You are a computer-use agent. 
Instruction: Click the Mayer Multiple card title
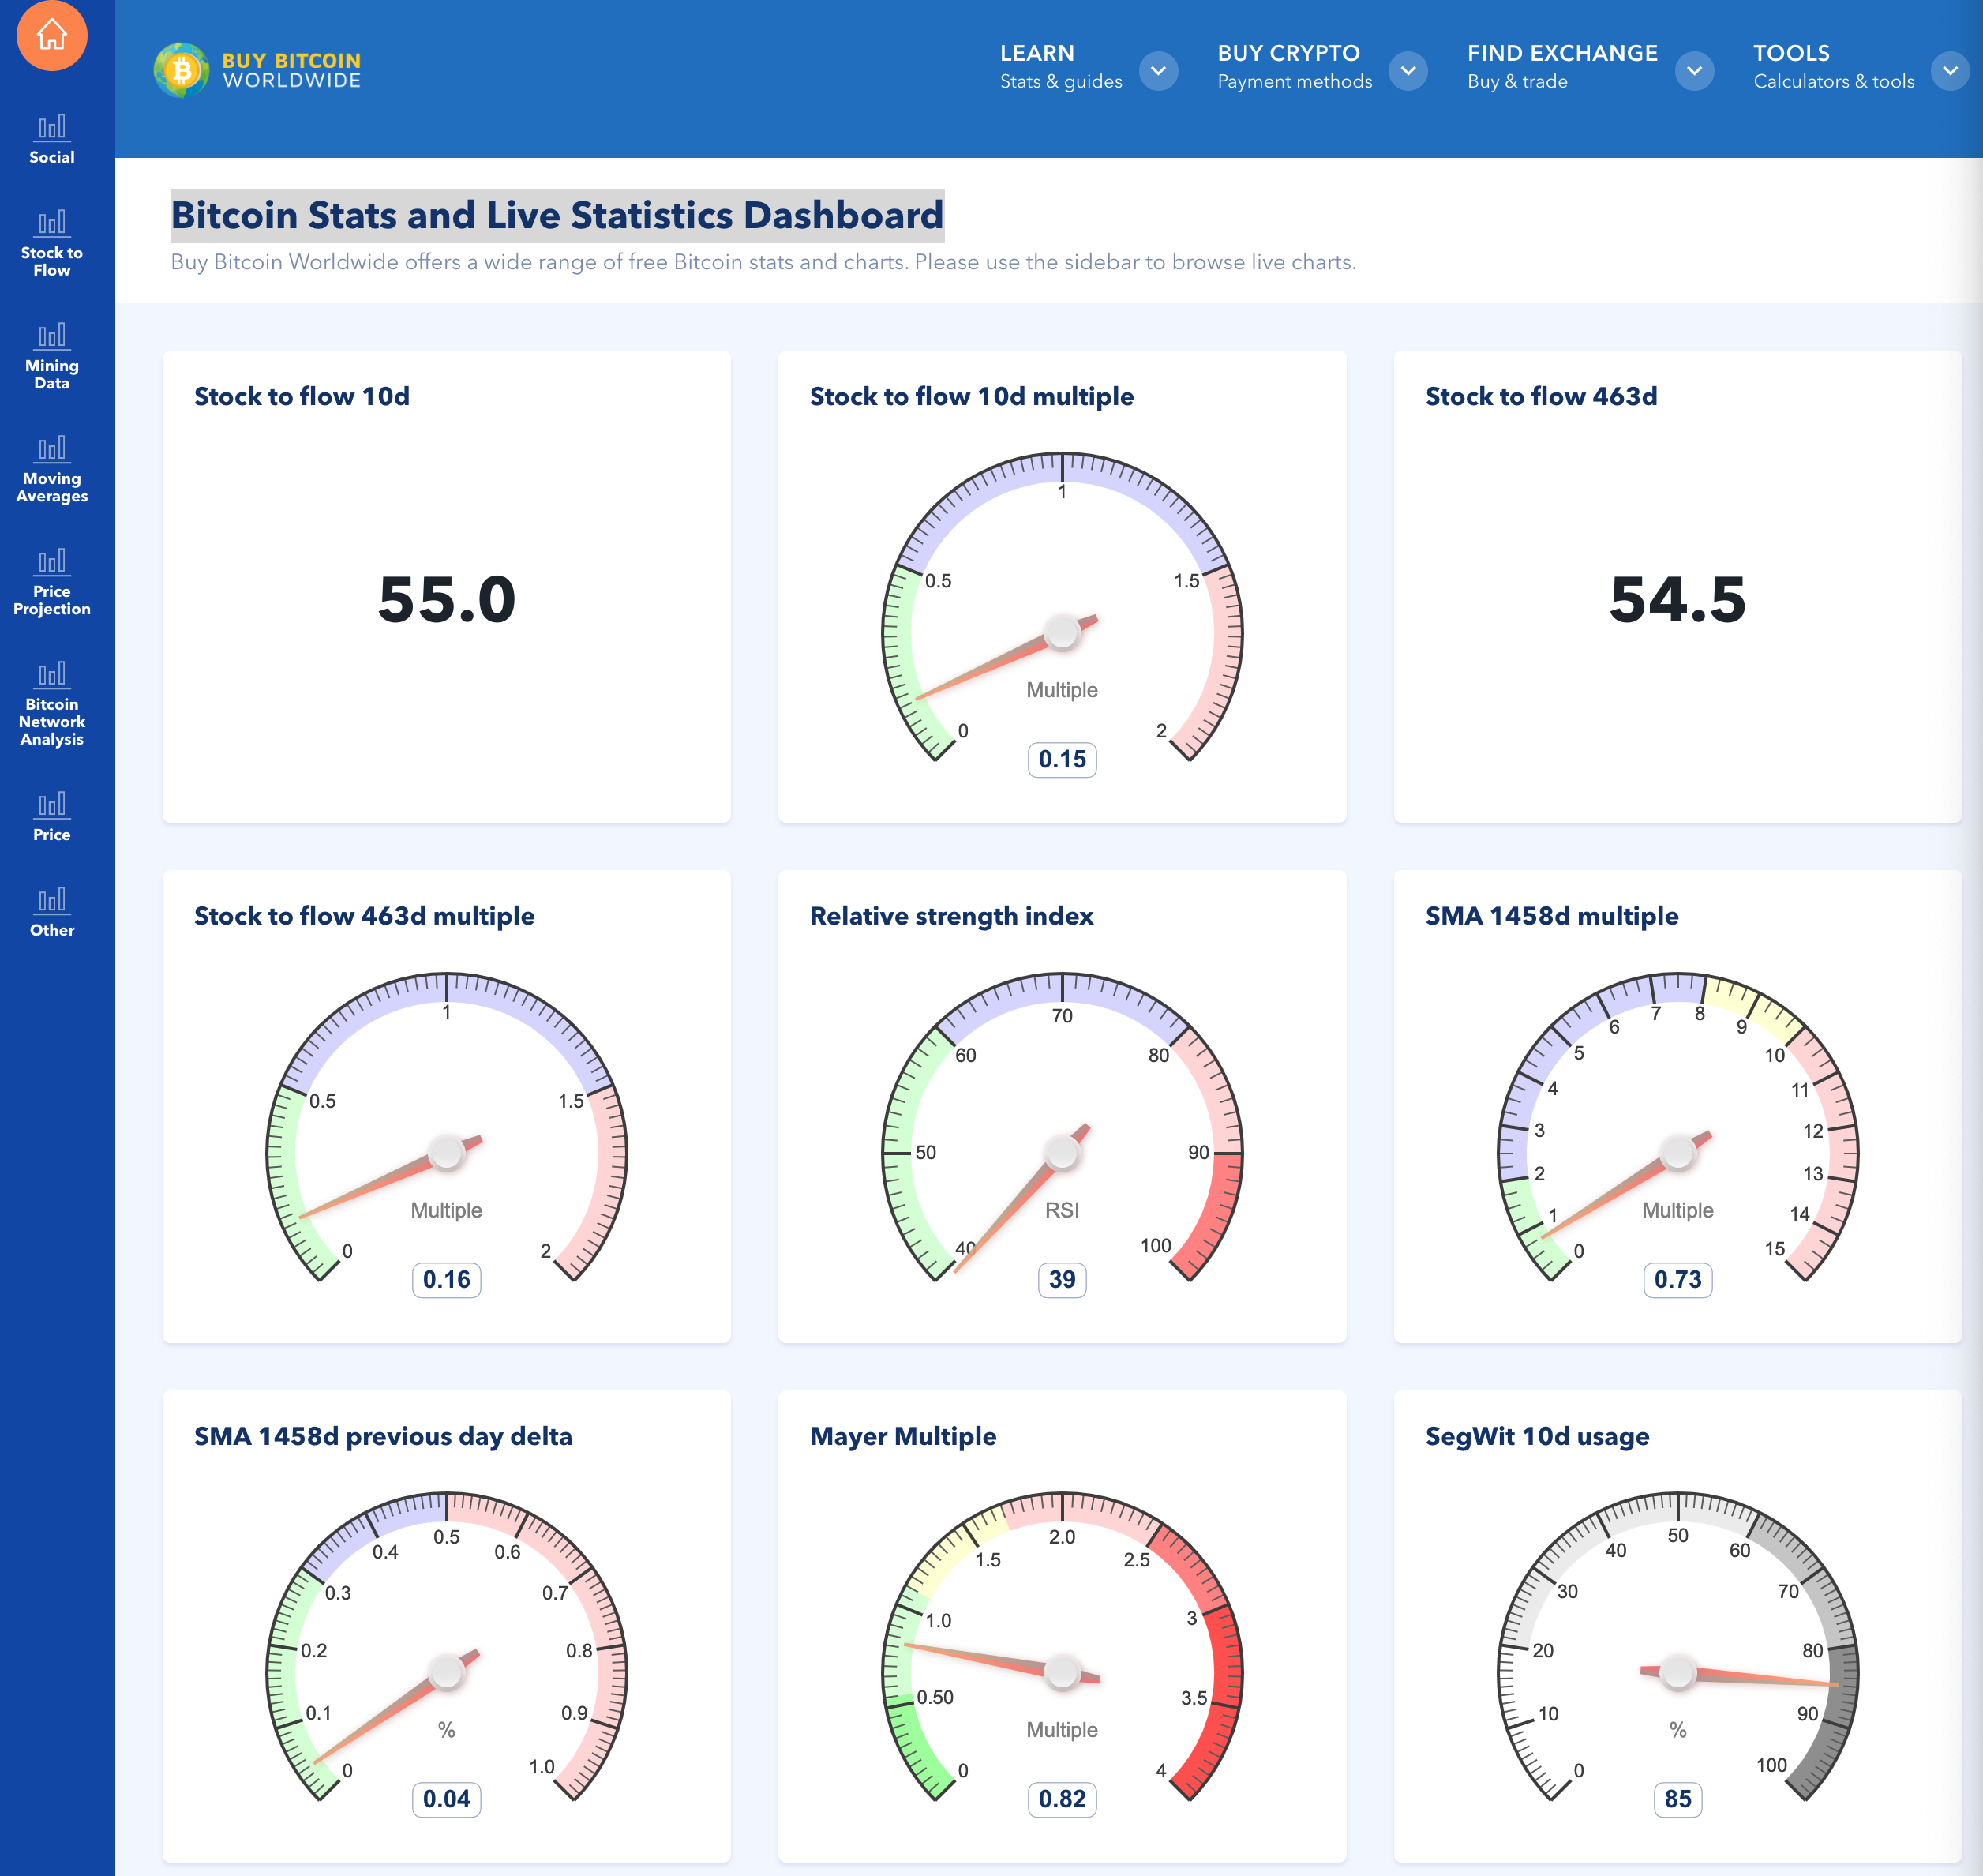(902, 1436)
